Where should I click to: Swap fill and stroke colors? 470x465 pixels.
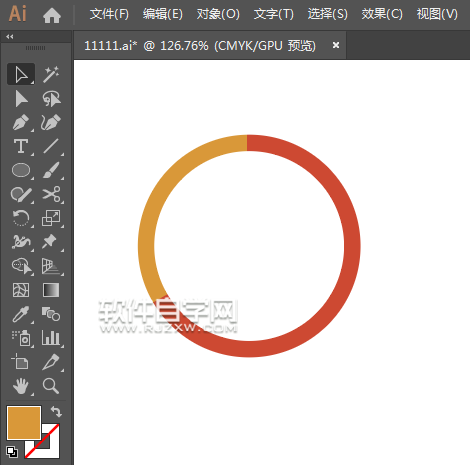[x=56, y=412]
